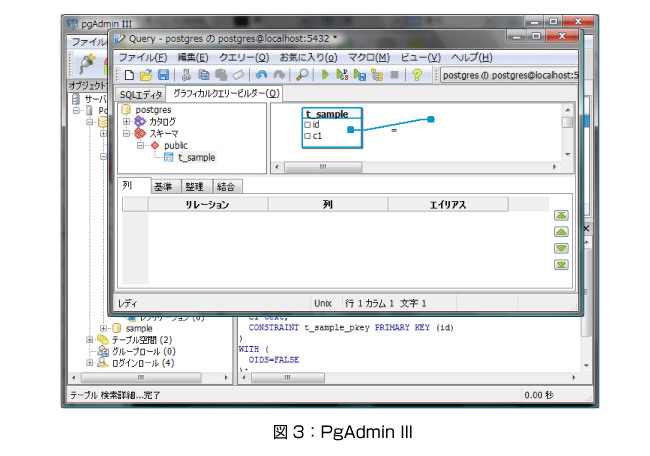Open Find with the magnifying glass icon
Image resolution: width=650 pixels, height=456 pixels.
(x=302, y=75)
